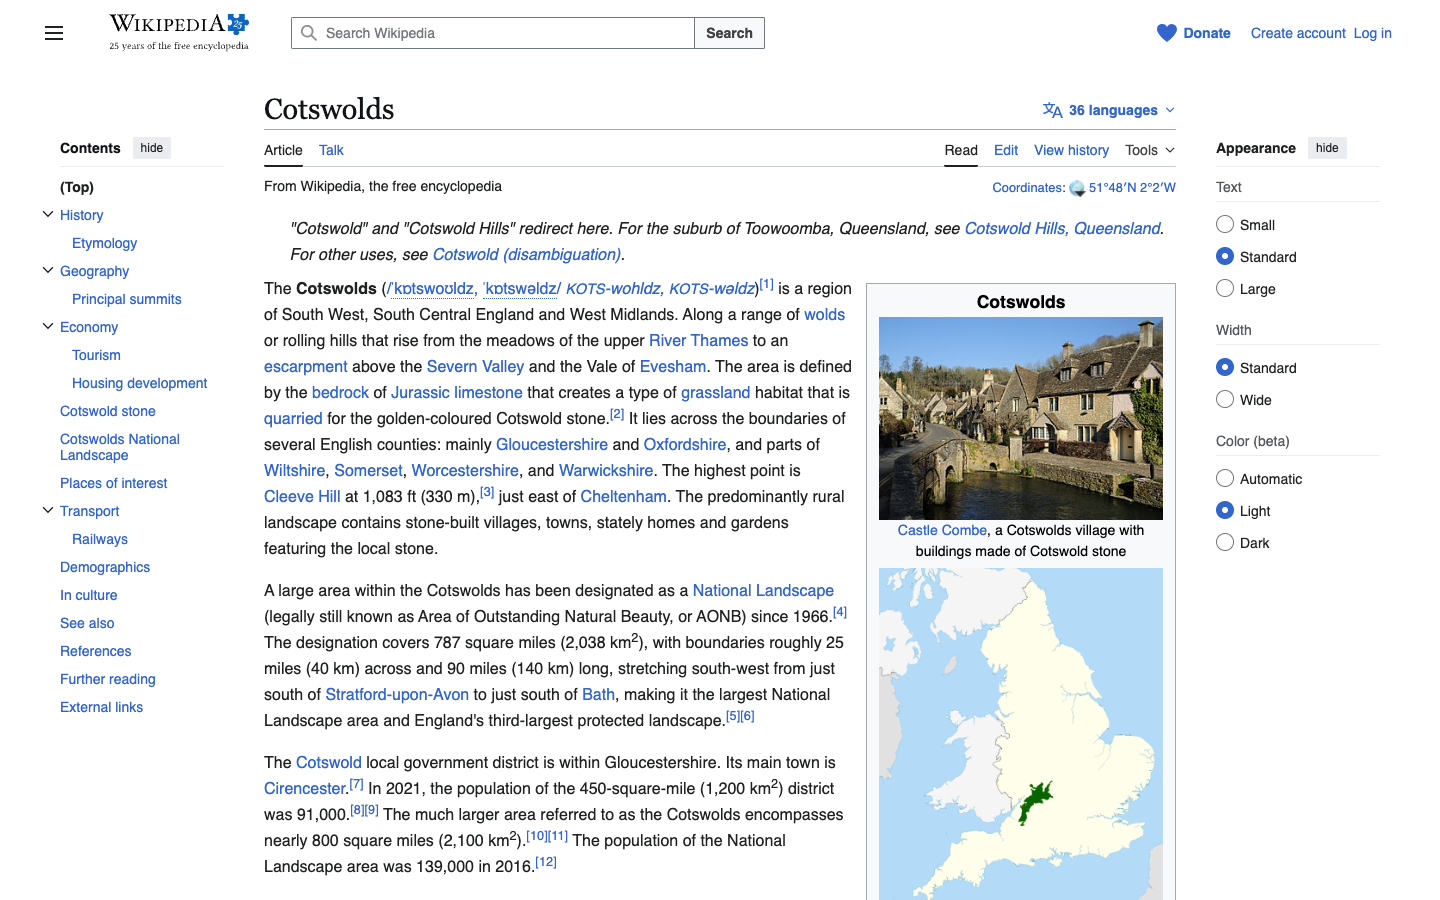Open the coordinates 51°48′N 2°2′W link

point(1132,188)
